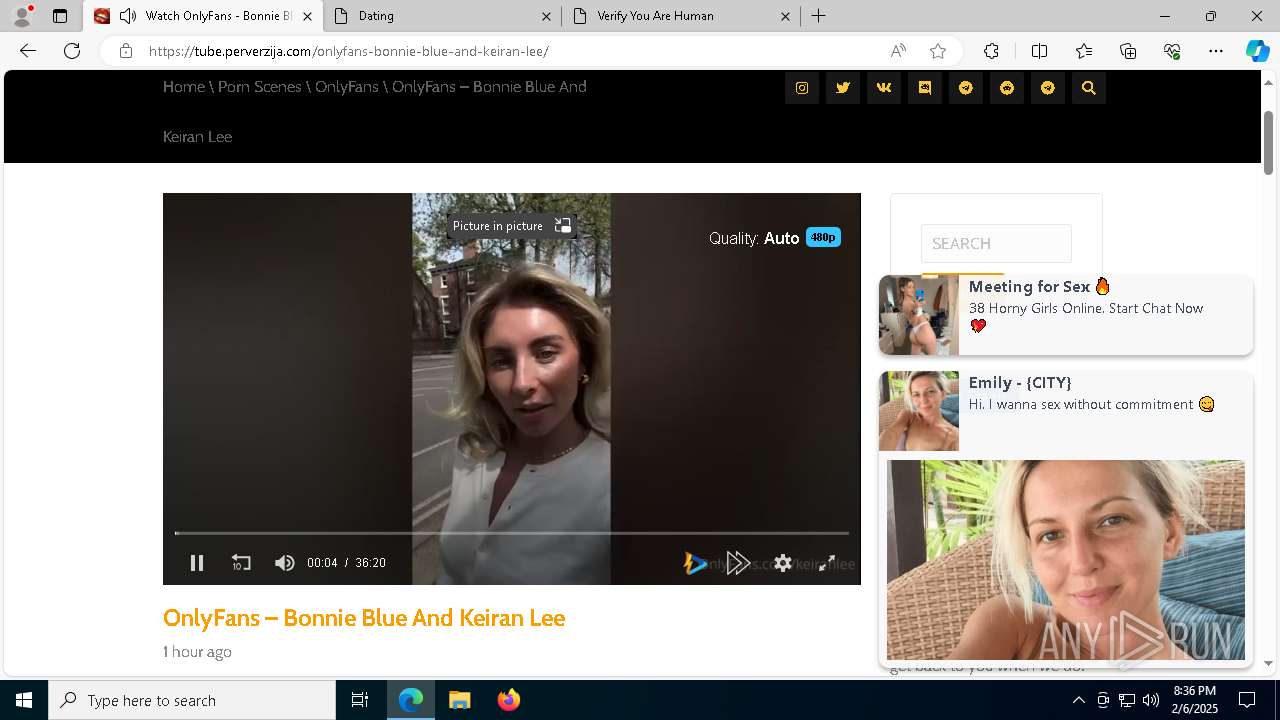Open the Collections icon

pyautogui.click(x=1128, y=51)
